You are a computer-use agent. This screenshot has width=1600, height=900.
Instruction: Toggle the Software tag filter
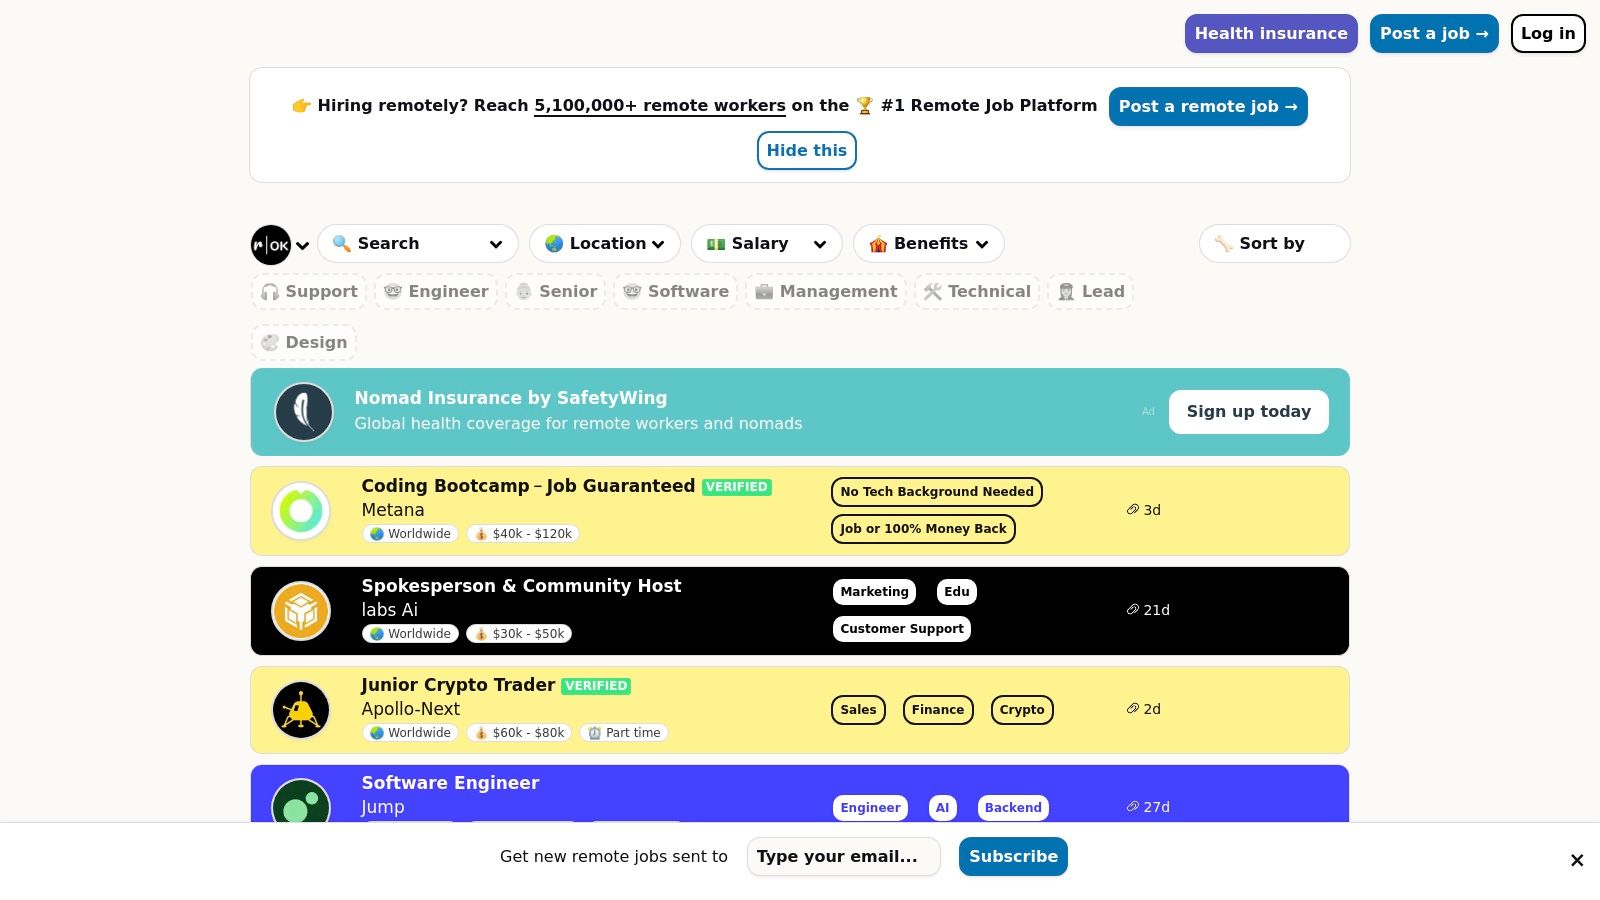[x=676, y=292]
